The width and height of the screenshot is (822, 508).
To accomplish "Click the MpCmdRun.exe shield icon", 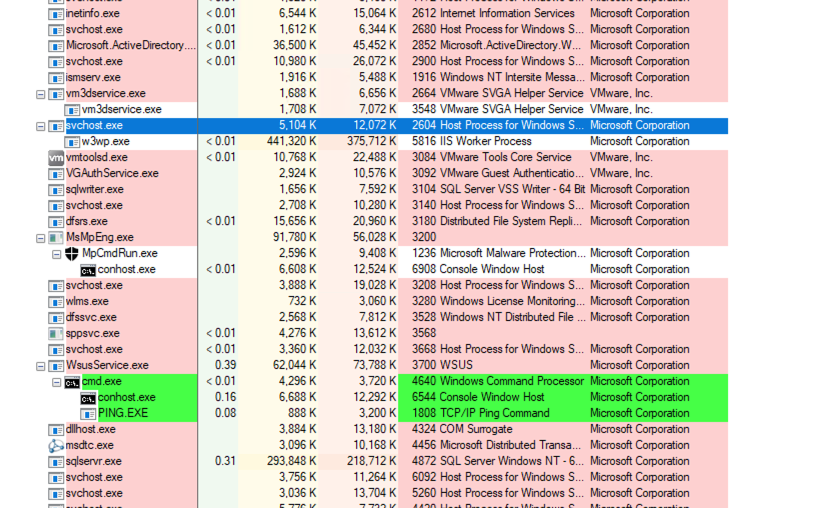I will tap(72, 254).
